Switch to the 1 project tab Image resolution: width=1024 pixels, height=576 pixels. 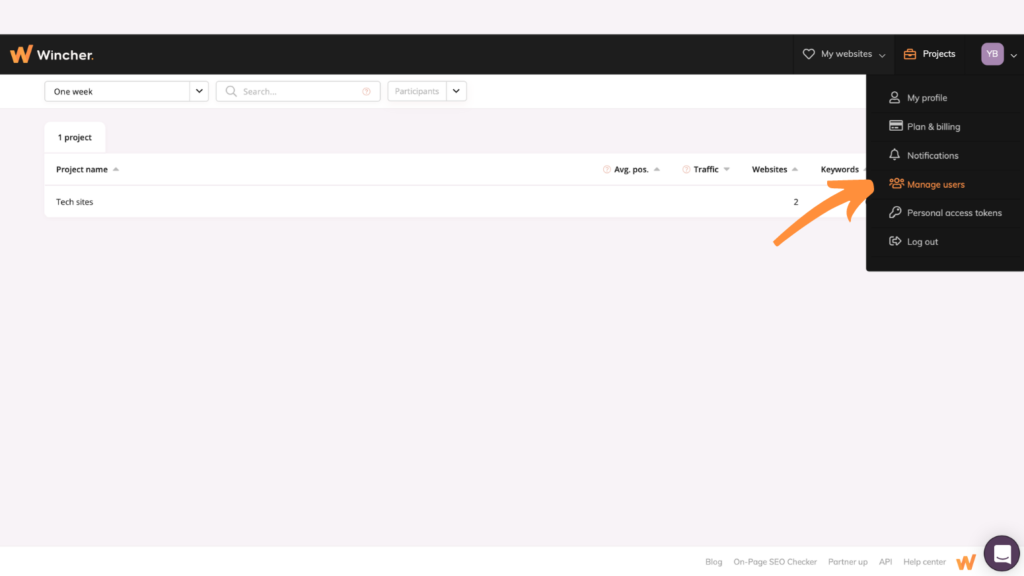point(74,137)
